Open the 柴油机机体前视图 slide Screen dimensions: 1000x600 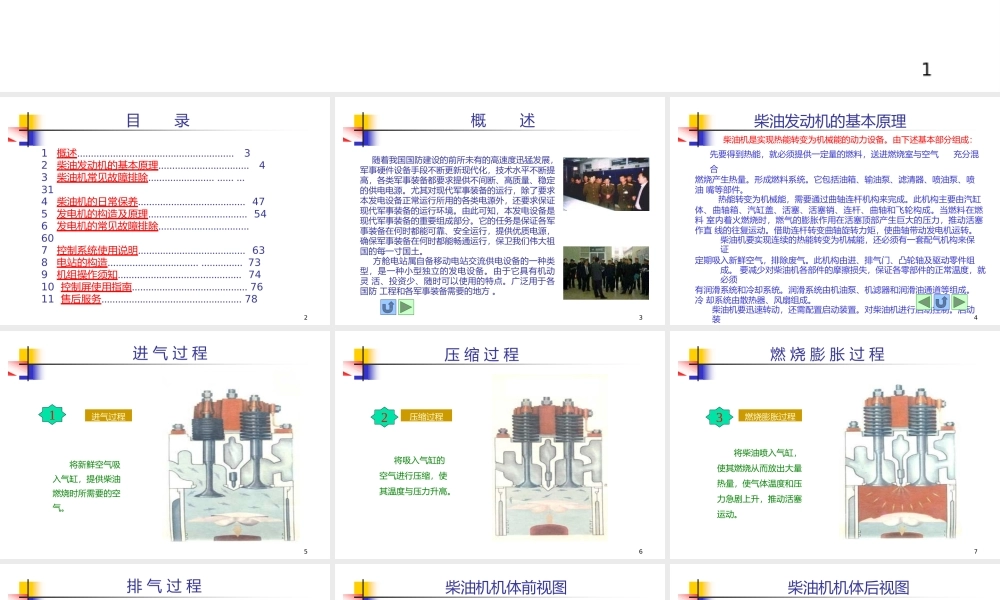(x=500, y=582)
